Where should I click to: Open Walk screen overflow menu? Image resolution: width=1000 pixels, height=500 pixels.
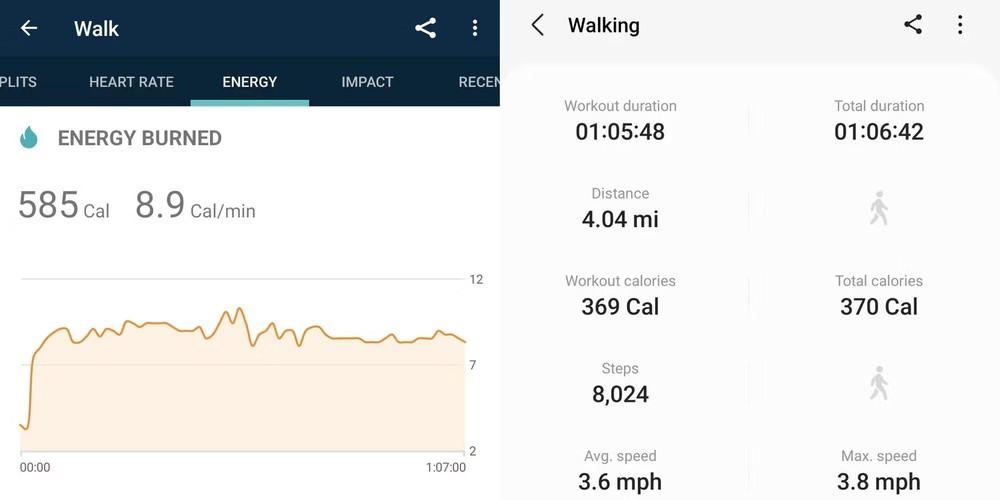click(x=475, y=28)
